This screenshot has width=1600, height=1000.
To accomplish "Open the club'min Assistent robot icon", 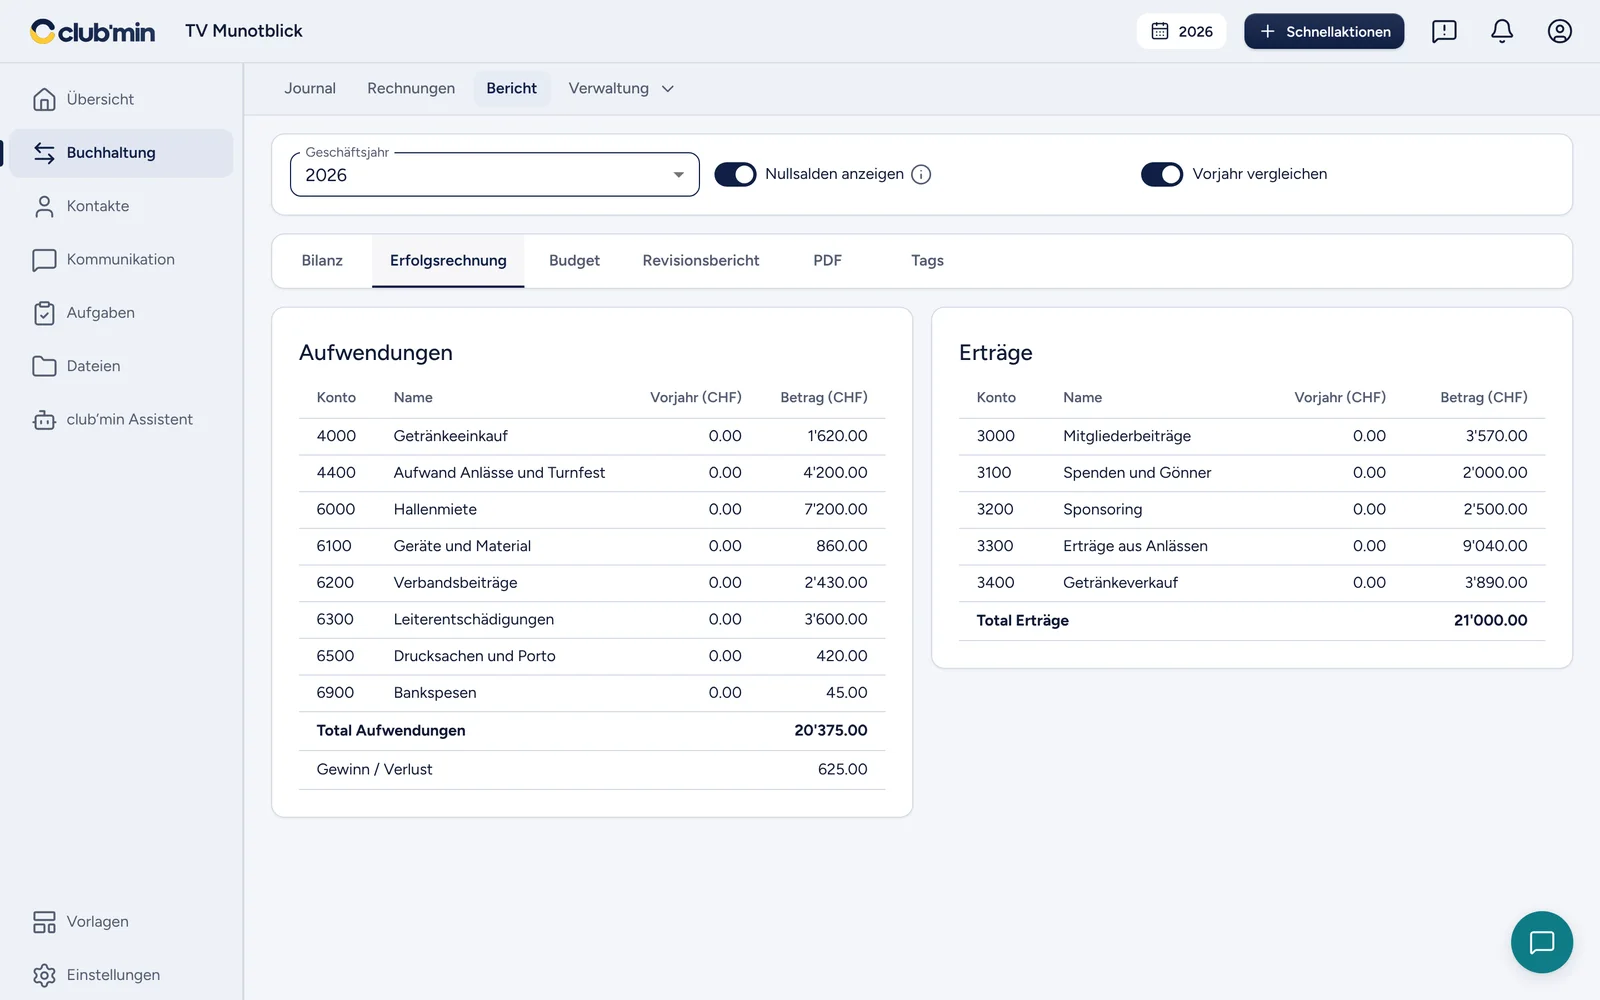I will [44, 420].
